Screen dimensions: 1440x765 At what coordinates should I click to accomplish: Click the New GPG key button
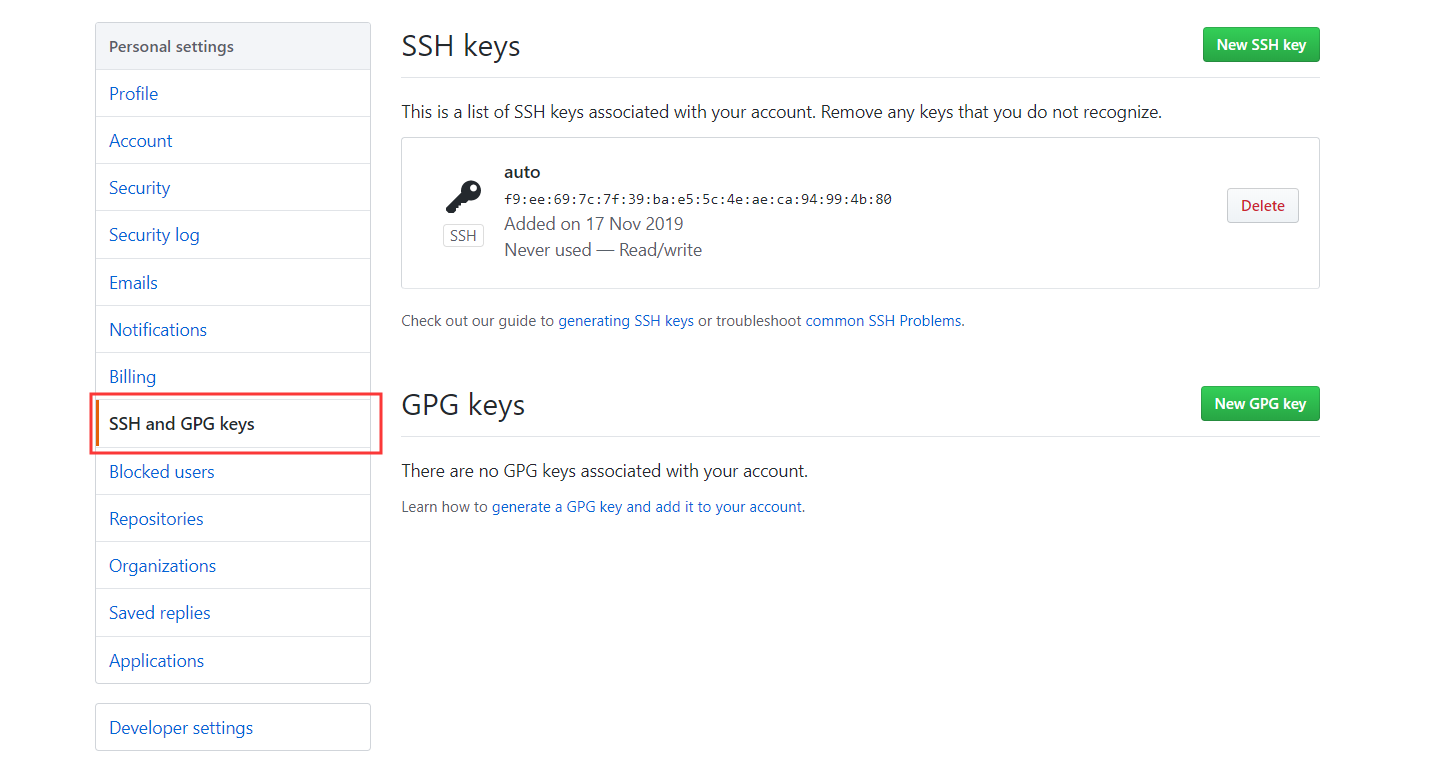pyautogui.click(x=1260, y=403)
